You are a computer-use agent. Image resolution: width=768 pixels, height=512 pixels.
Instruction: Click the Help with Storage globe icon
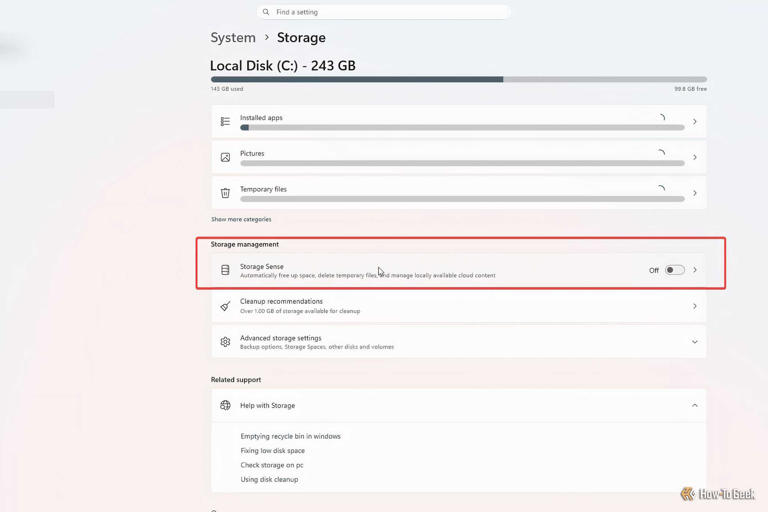pos(225,405)
